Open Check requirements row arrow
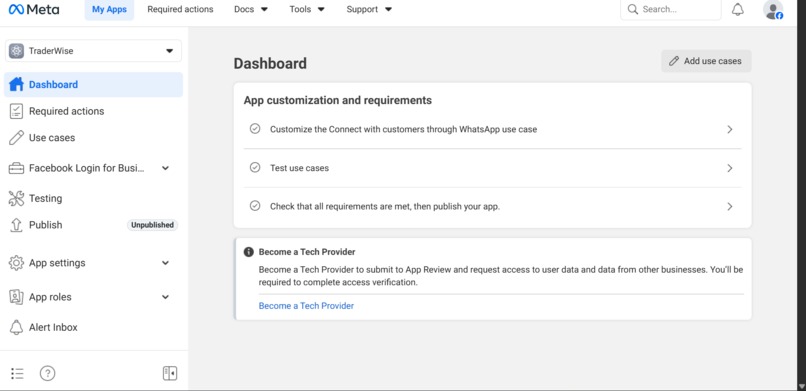The width and height of the screenshot is (806, 391). [x=730, y=207]
